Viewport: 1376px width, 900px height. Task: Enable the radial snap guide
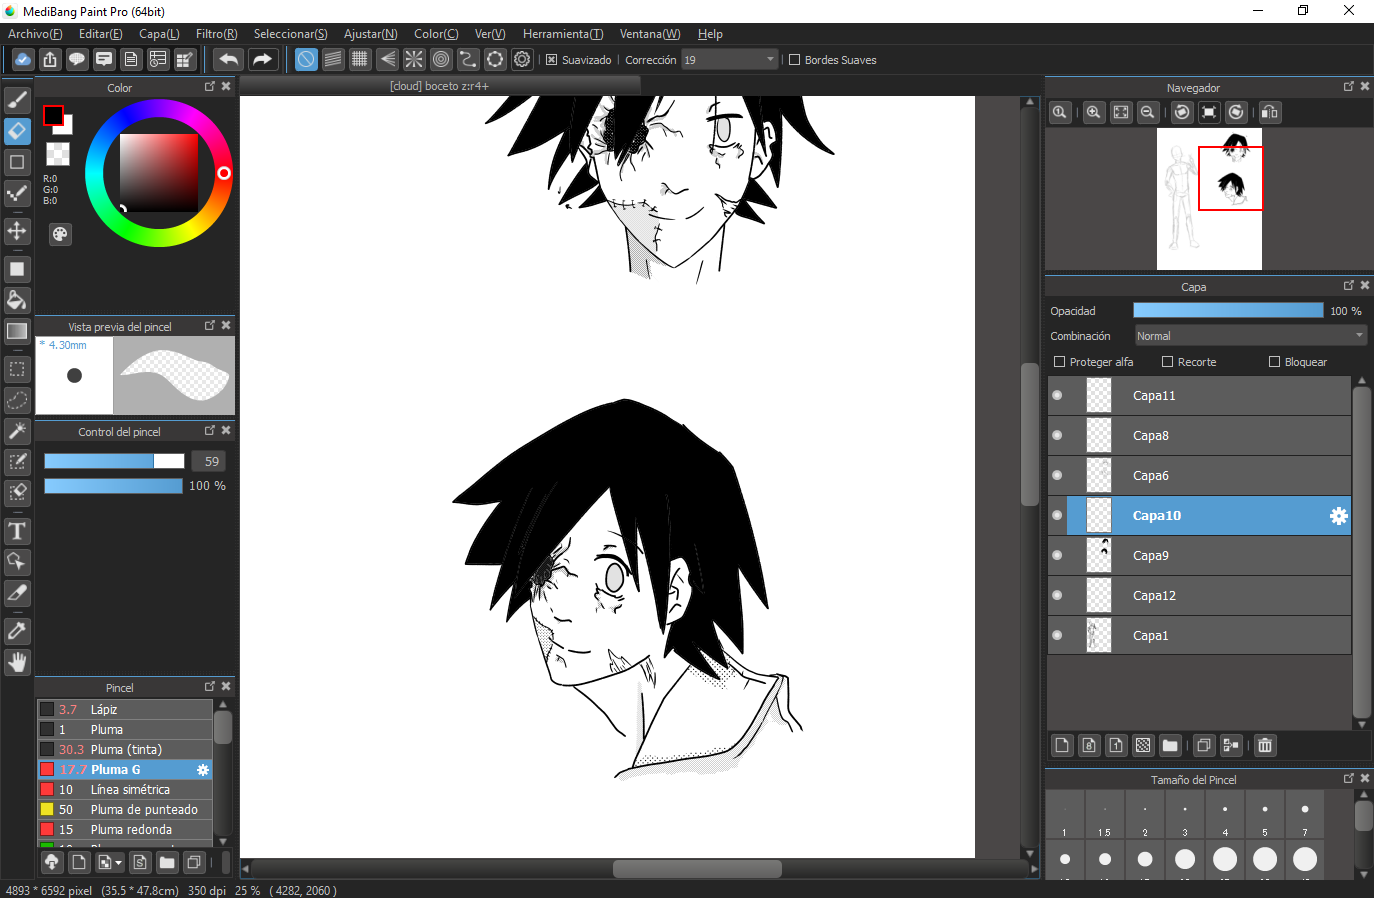(414, 60)
